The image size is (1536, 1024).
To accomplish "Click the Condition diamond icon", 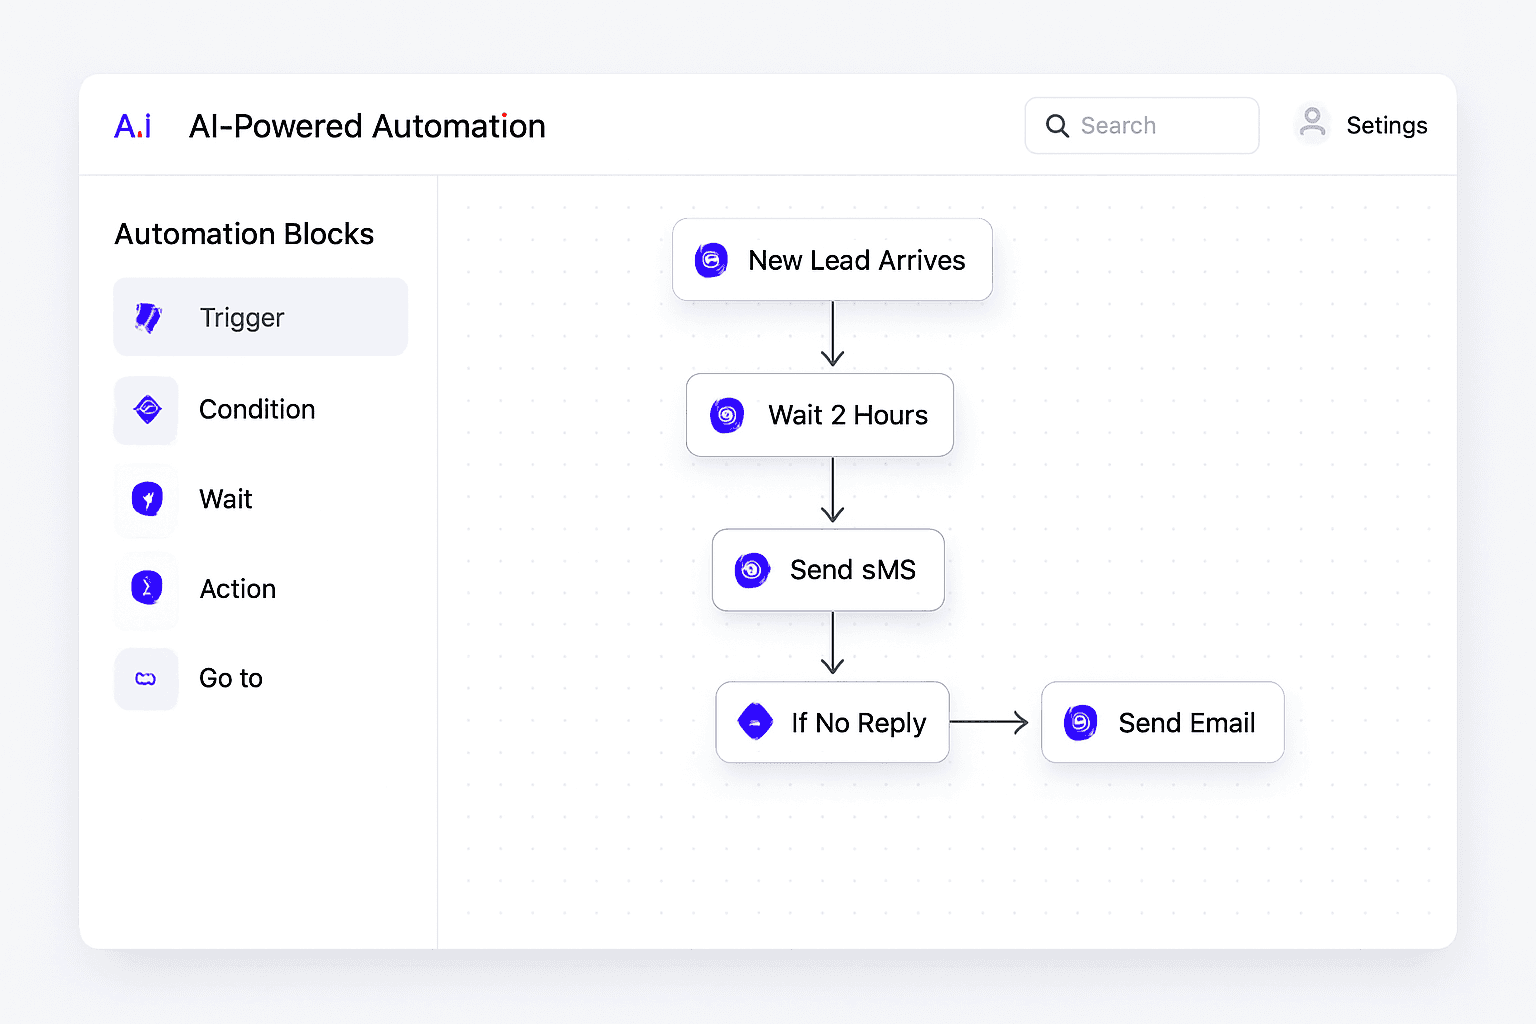I will pyautogui.click(x=146, y=409).
